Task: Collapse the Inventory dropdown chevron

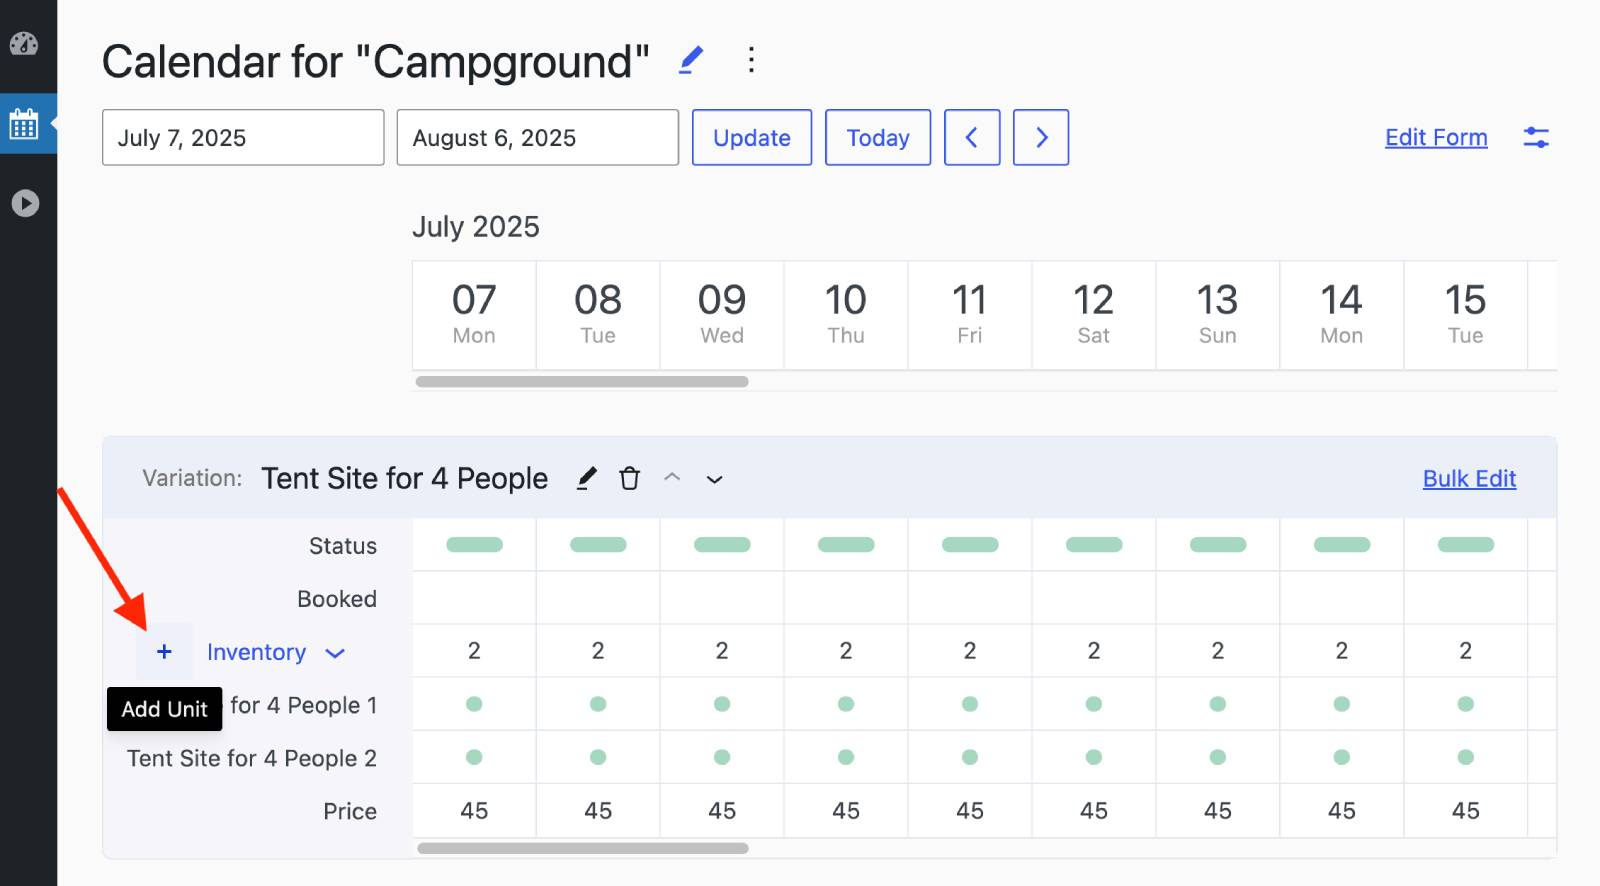Action: (x=335, y=653)
